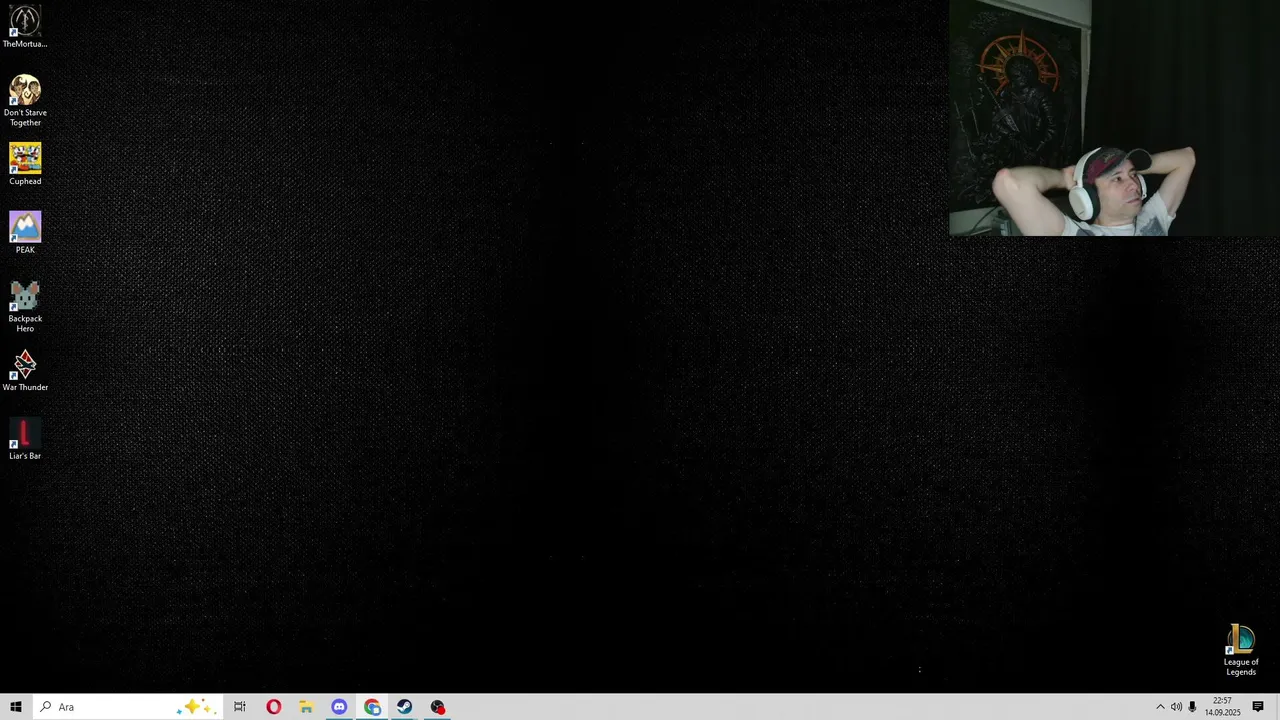The image size is (1280, 720).
Task: Open the notification center icon
Action: [1258, 707]
